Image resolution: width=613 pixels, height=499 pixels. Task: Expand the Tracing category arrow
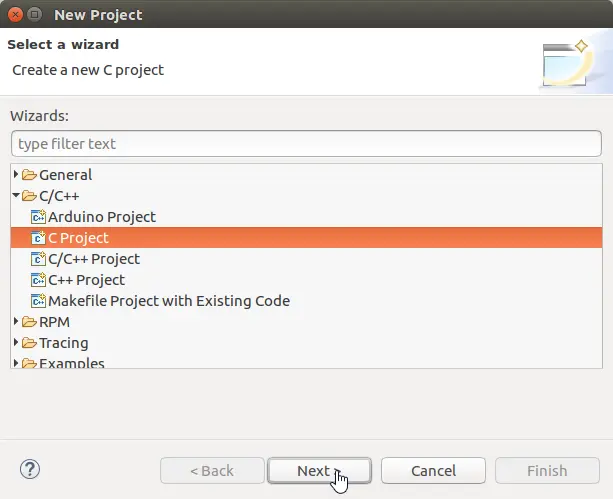16,343
